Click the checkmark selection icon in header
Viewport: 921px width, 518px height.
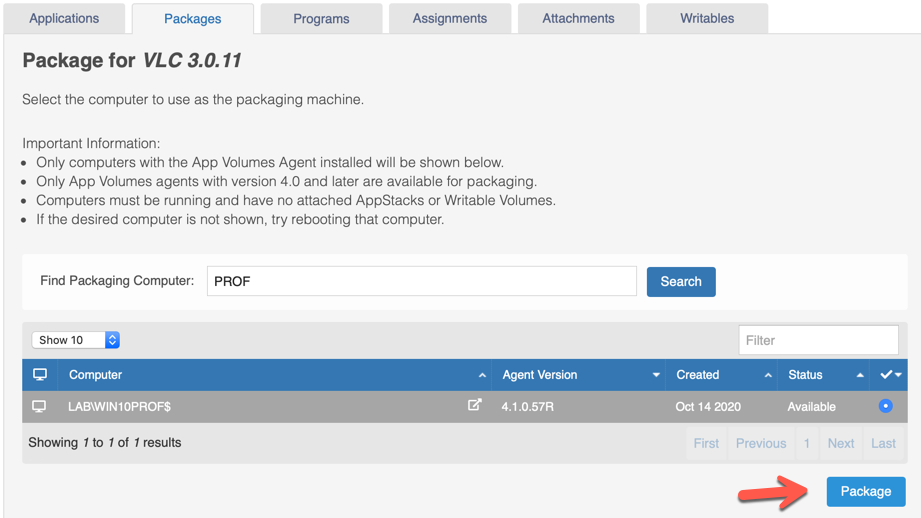889,375
